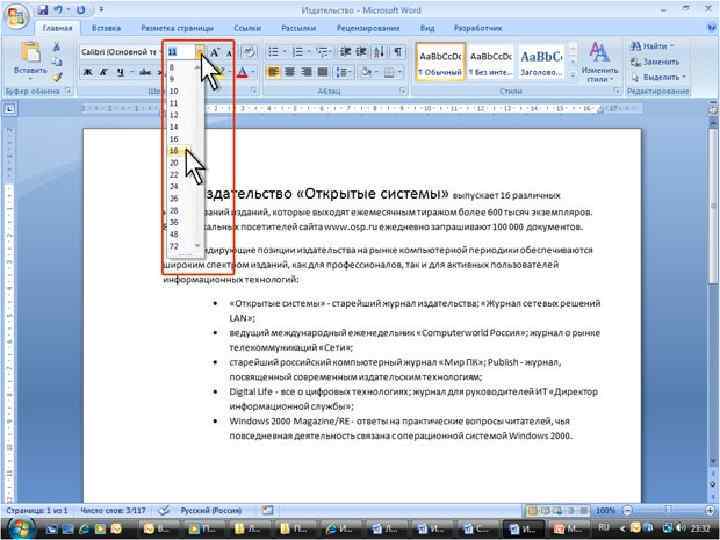Toggle bold (Ж) formatting

[88, 72]
